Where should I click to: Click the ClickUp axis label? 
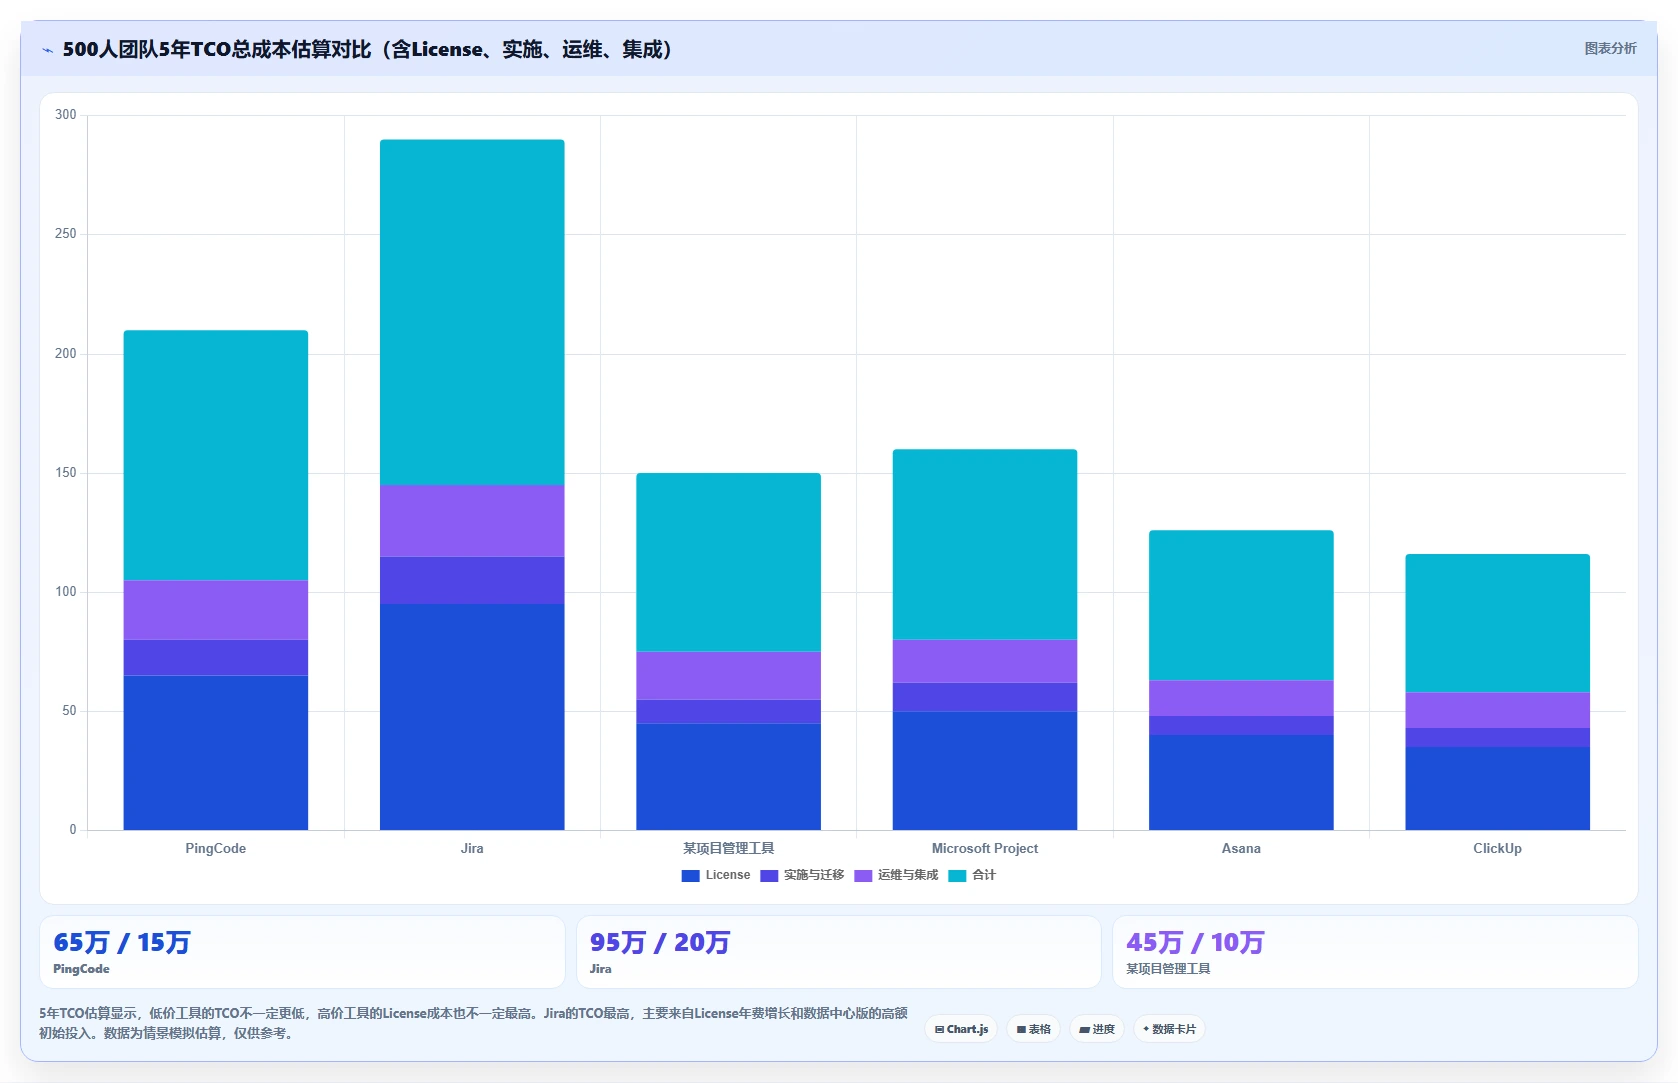pos(1497,848)
